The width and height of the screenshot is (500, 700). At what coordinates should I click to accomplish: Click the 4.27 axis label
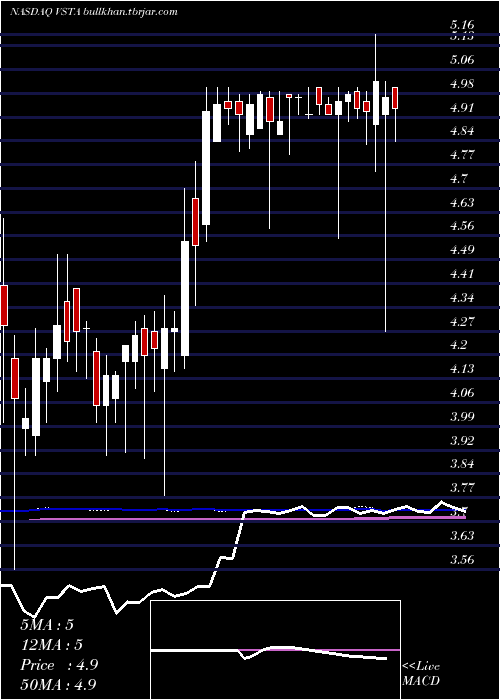click(462, 321)
